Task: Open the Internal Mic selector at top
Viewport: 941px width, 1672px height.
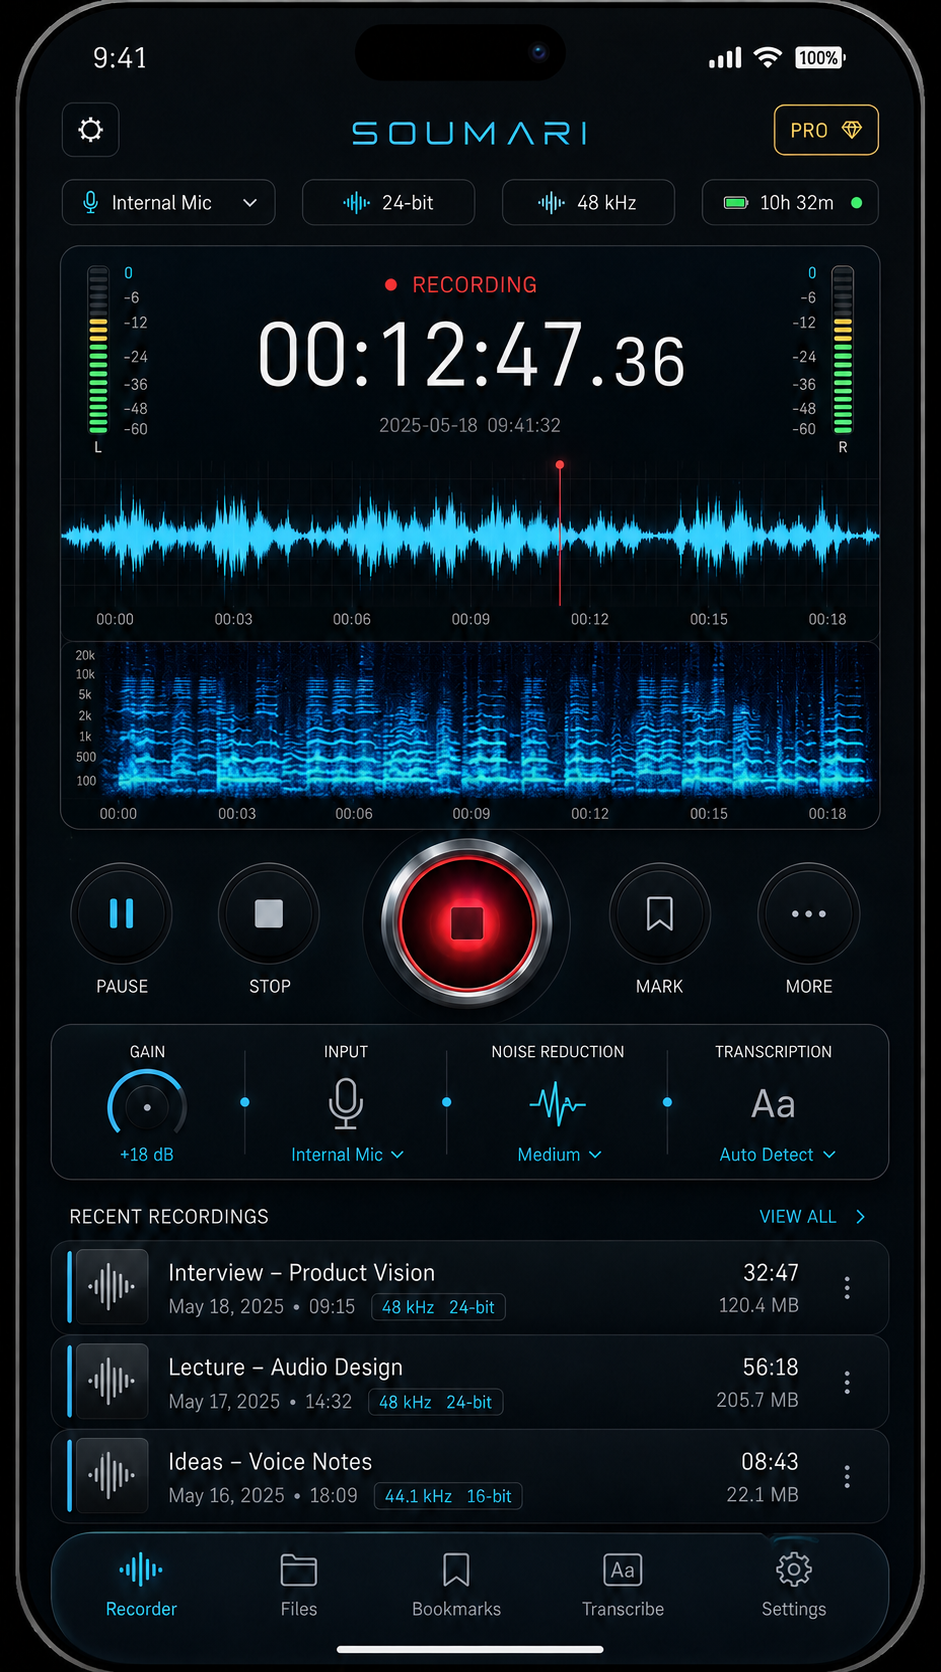Action: [x=168, y=203]
